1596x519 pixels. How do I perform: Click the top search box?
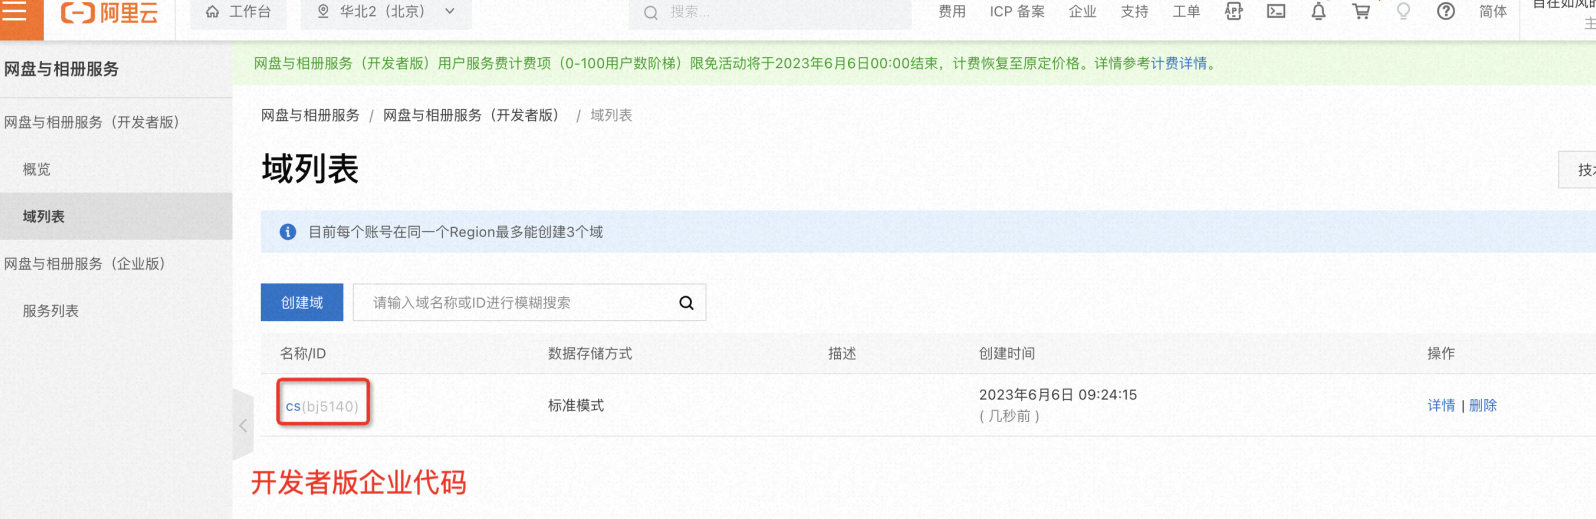tap(770, 12)
